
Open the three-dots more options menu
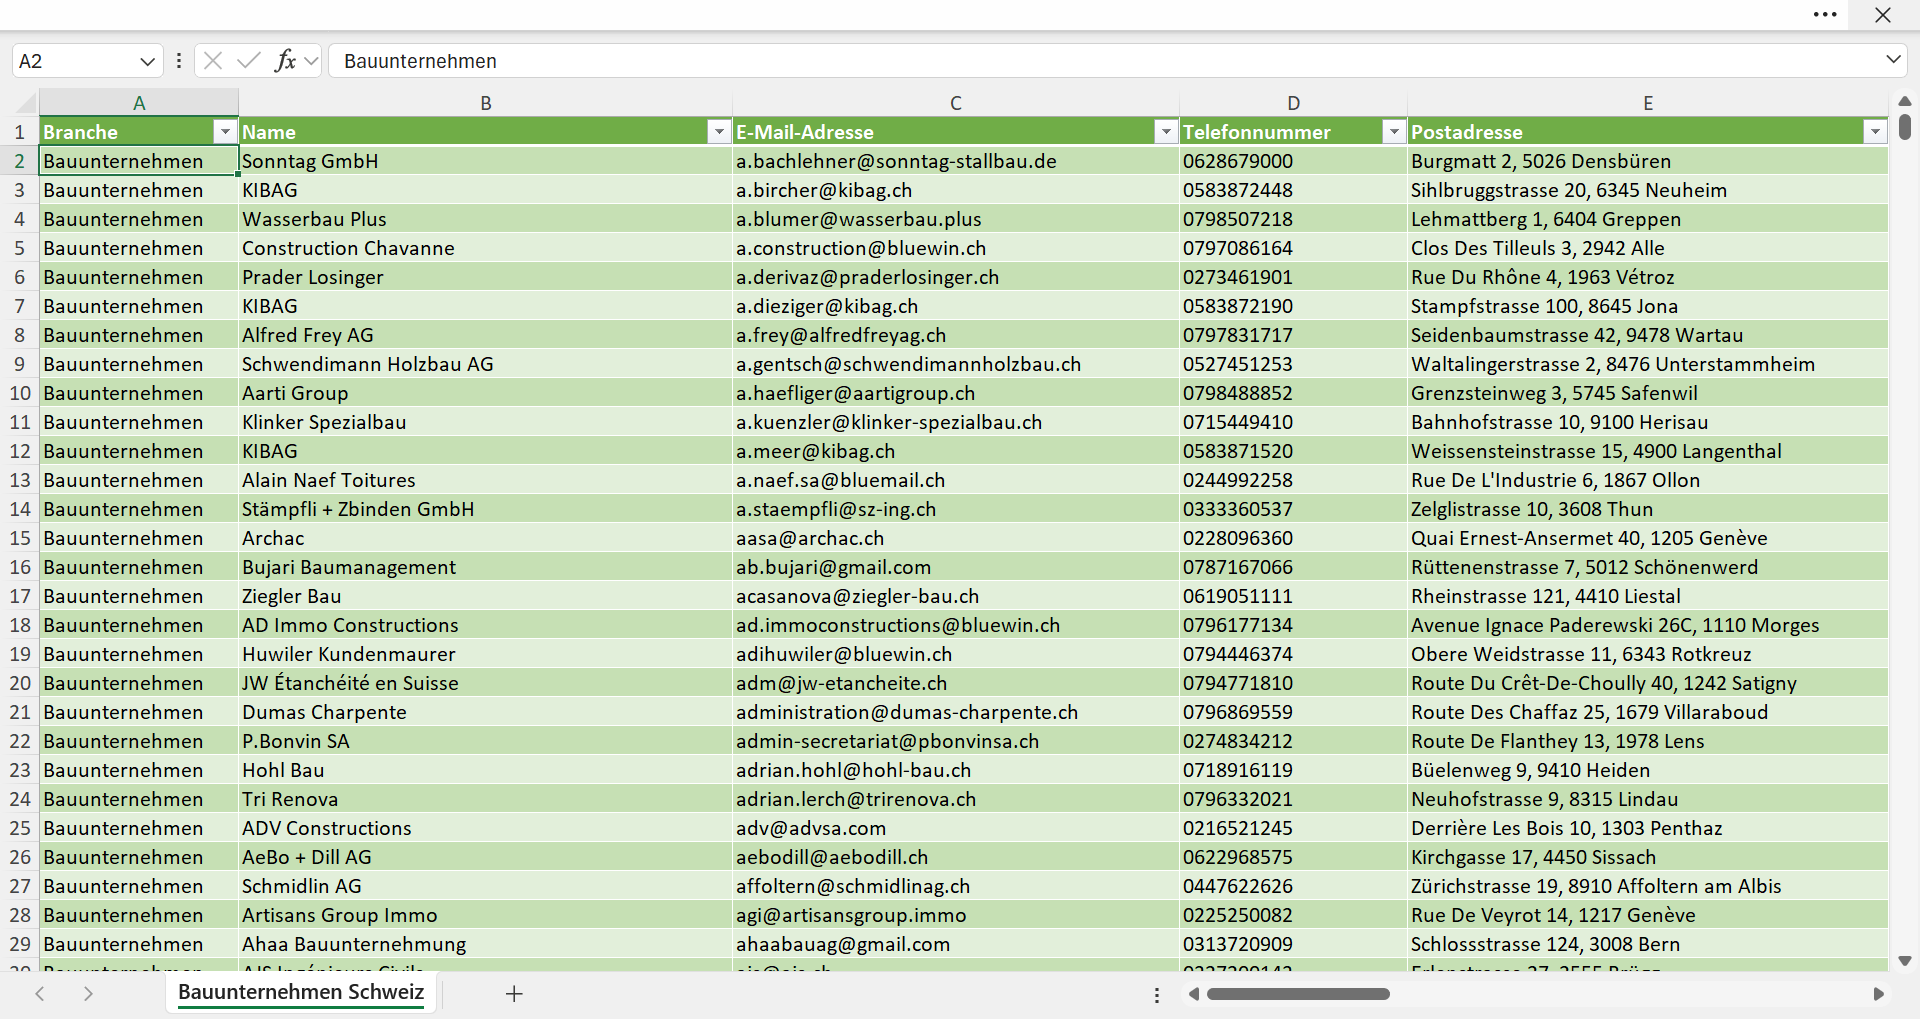click(1825, 14)
